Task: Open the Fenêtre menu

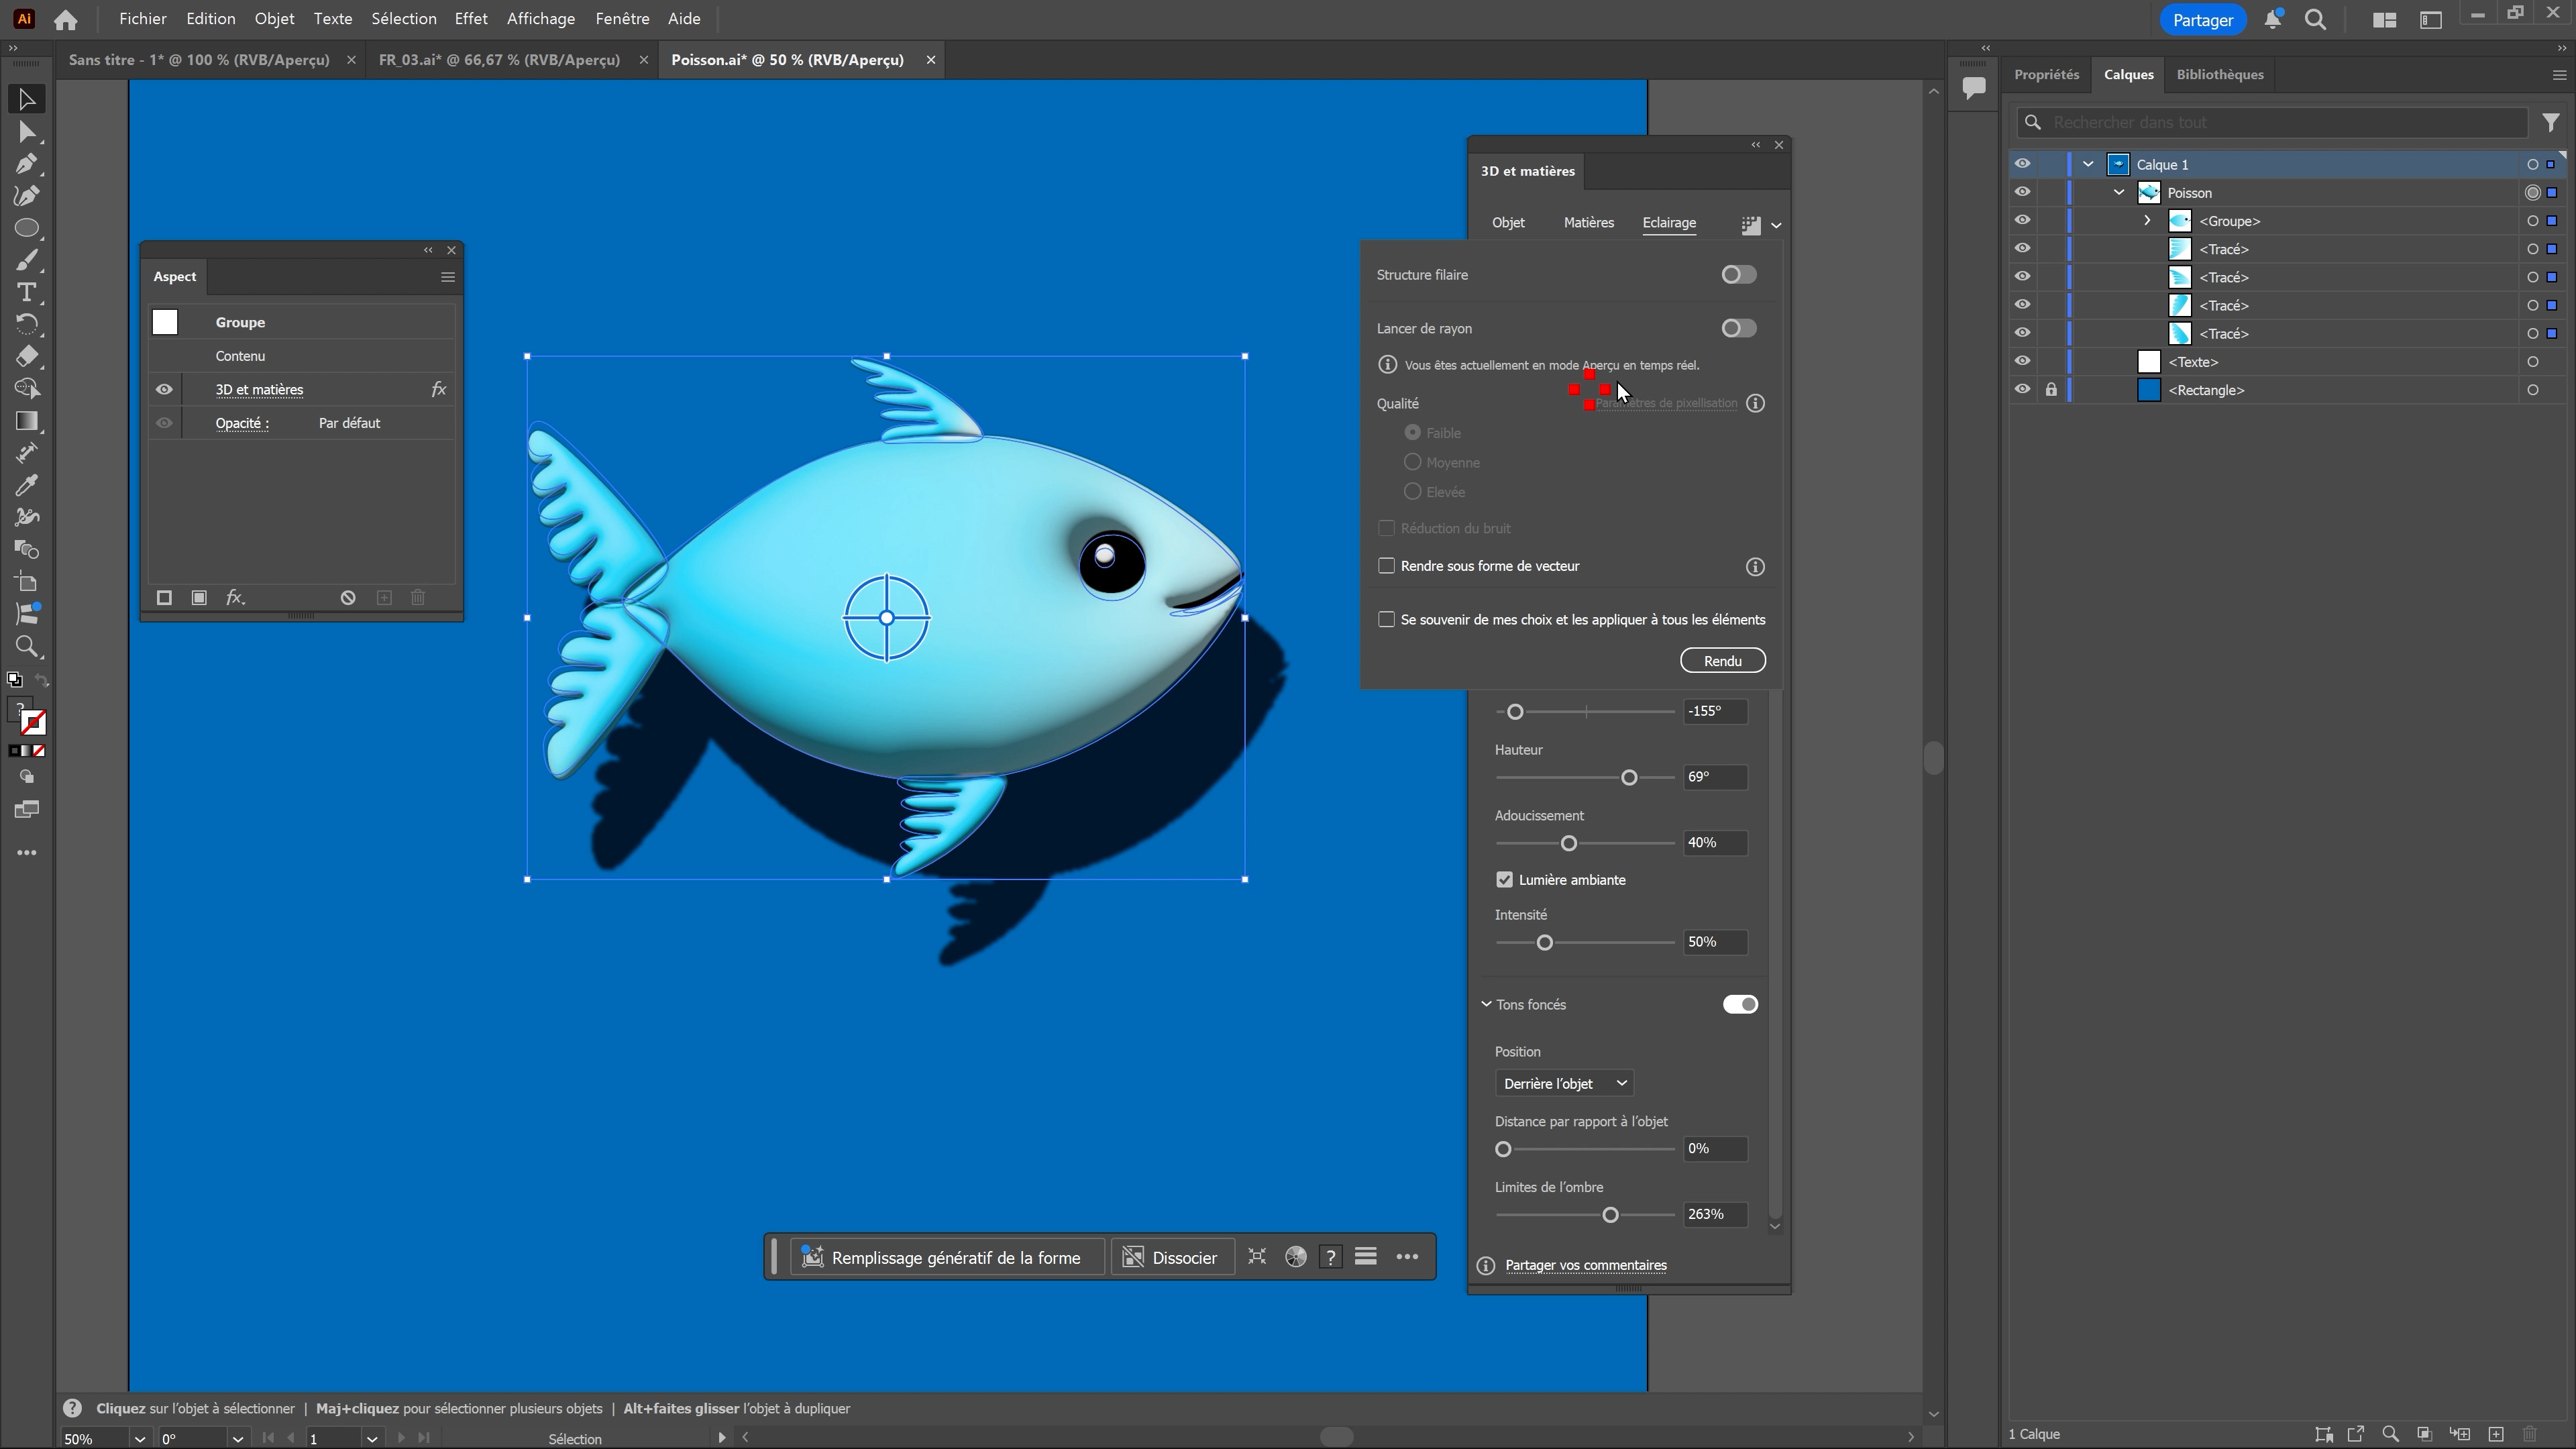Action: (x=622, y=19)
